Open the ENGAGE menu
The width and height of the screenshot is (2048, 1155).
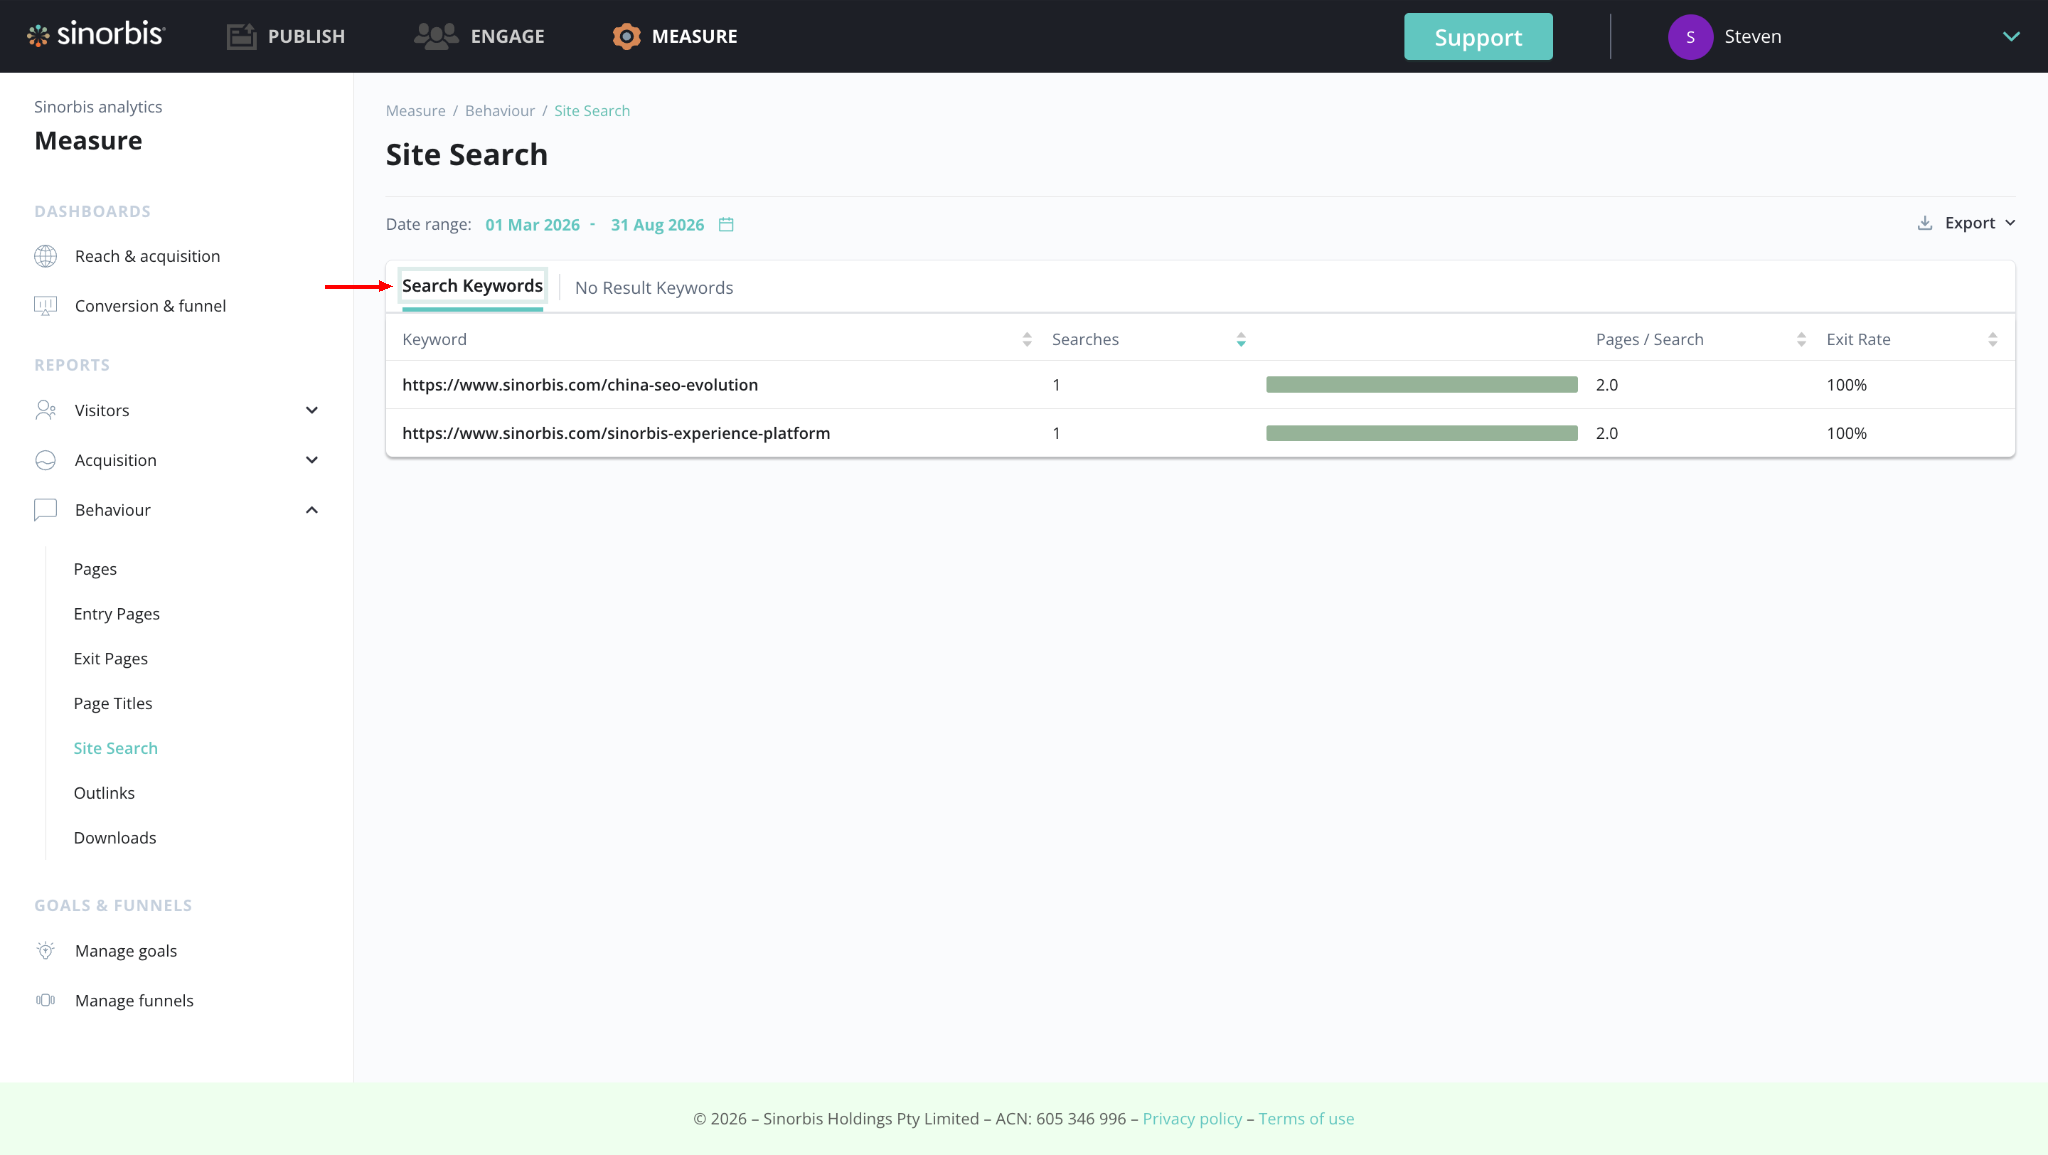(x=479, y=37)
